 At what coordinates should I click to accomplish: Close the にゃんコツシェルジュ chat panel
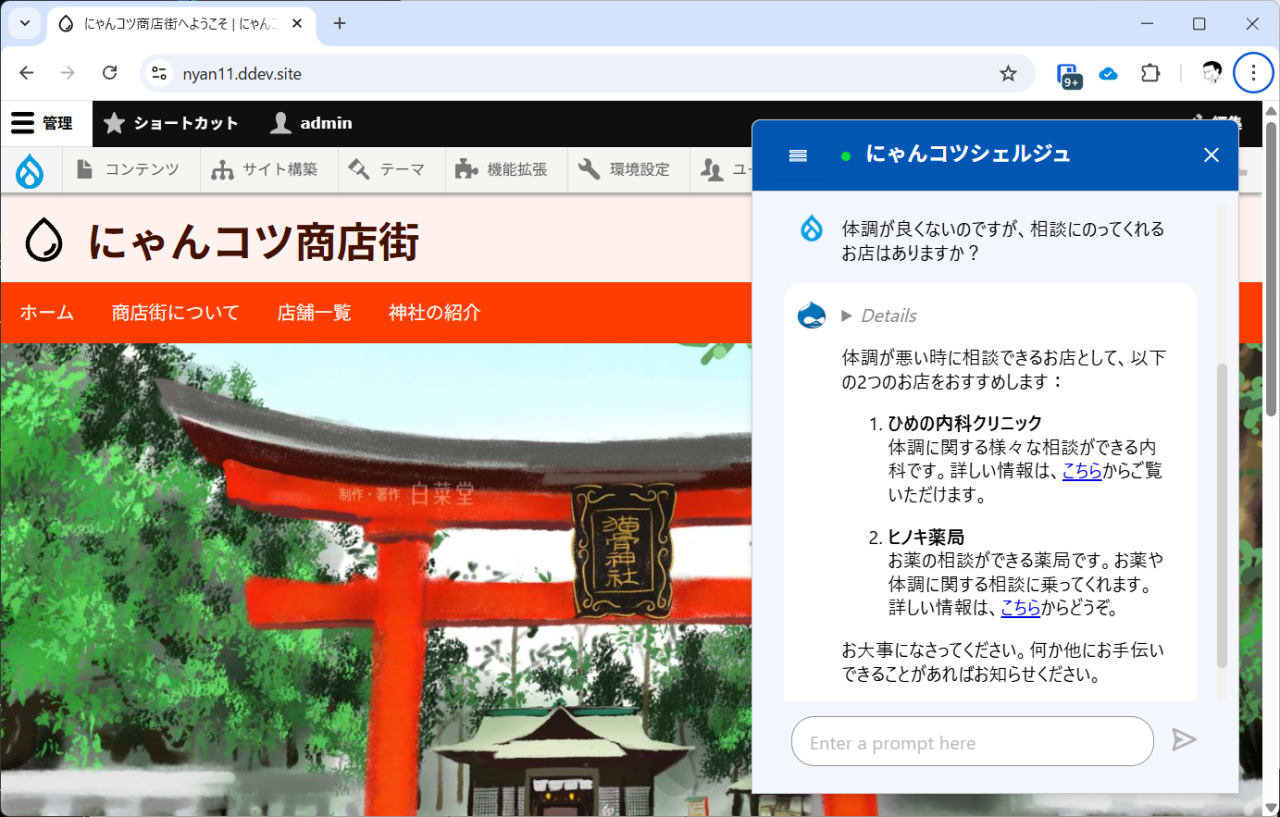click(x=1211, y=155)
